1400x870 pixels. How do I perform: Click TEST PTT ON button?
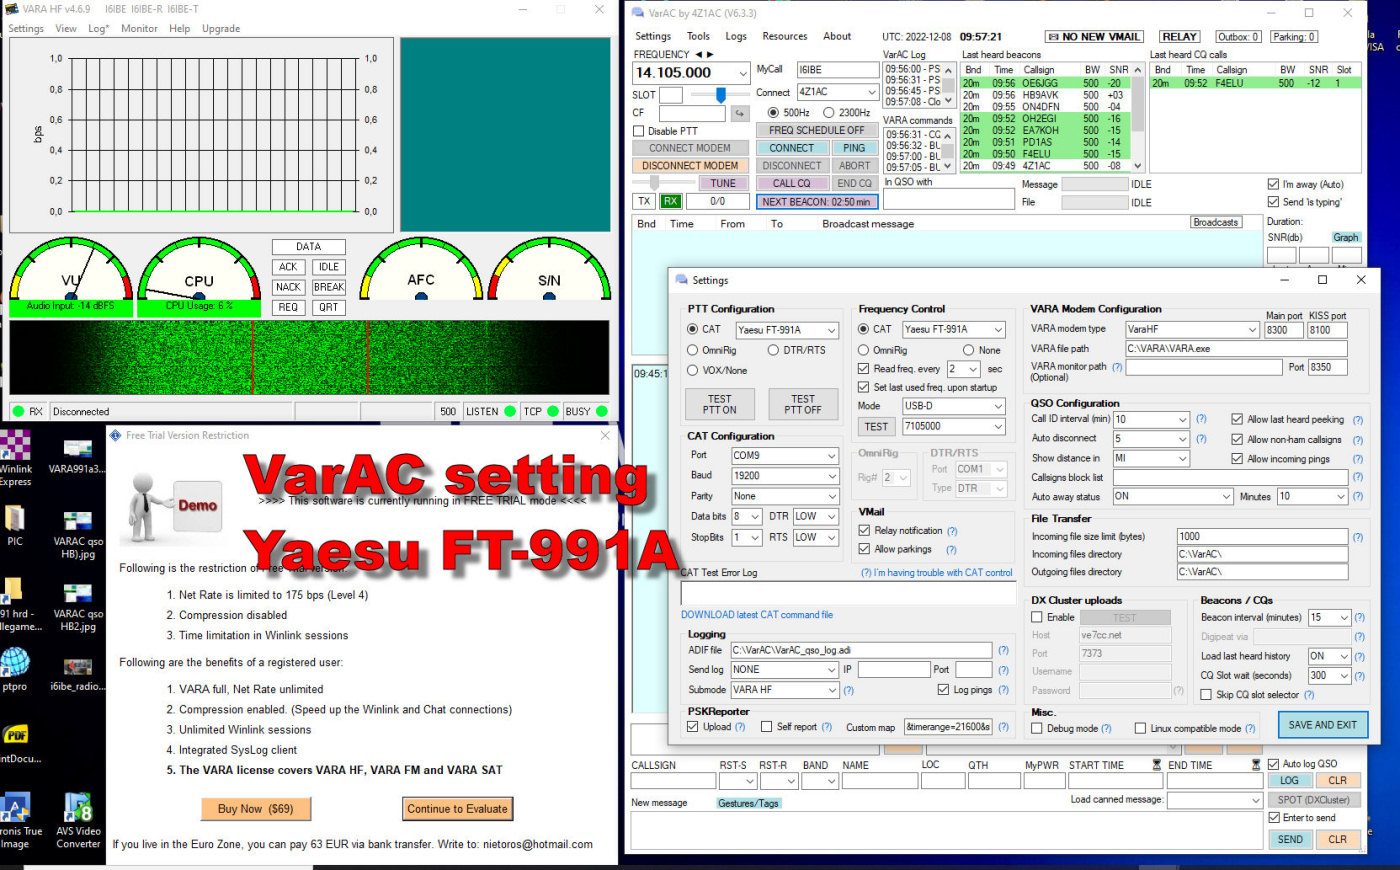719,404
